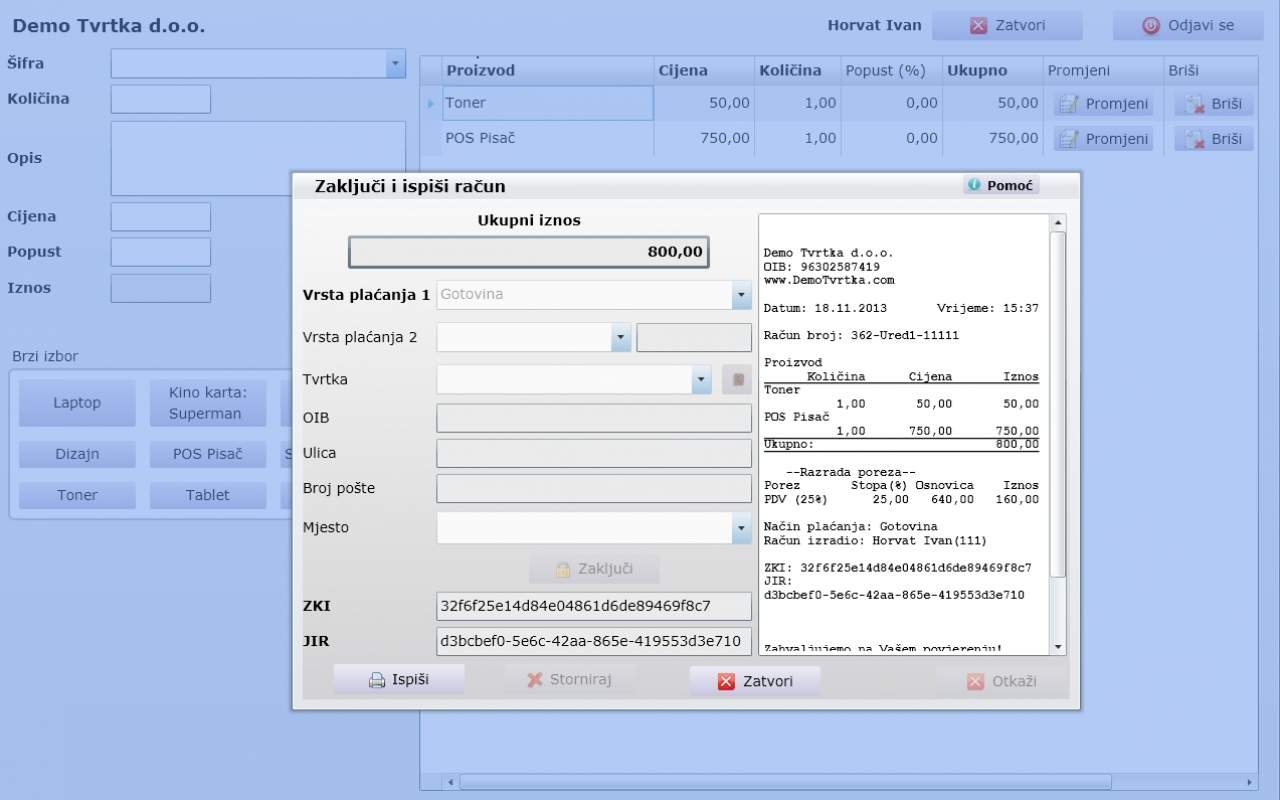Click Briši for the Toner row
The width and height of the screenshot is (1280, 800).
click(1213, 104)
